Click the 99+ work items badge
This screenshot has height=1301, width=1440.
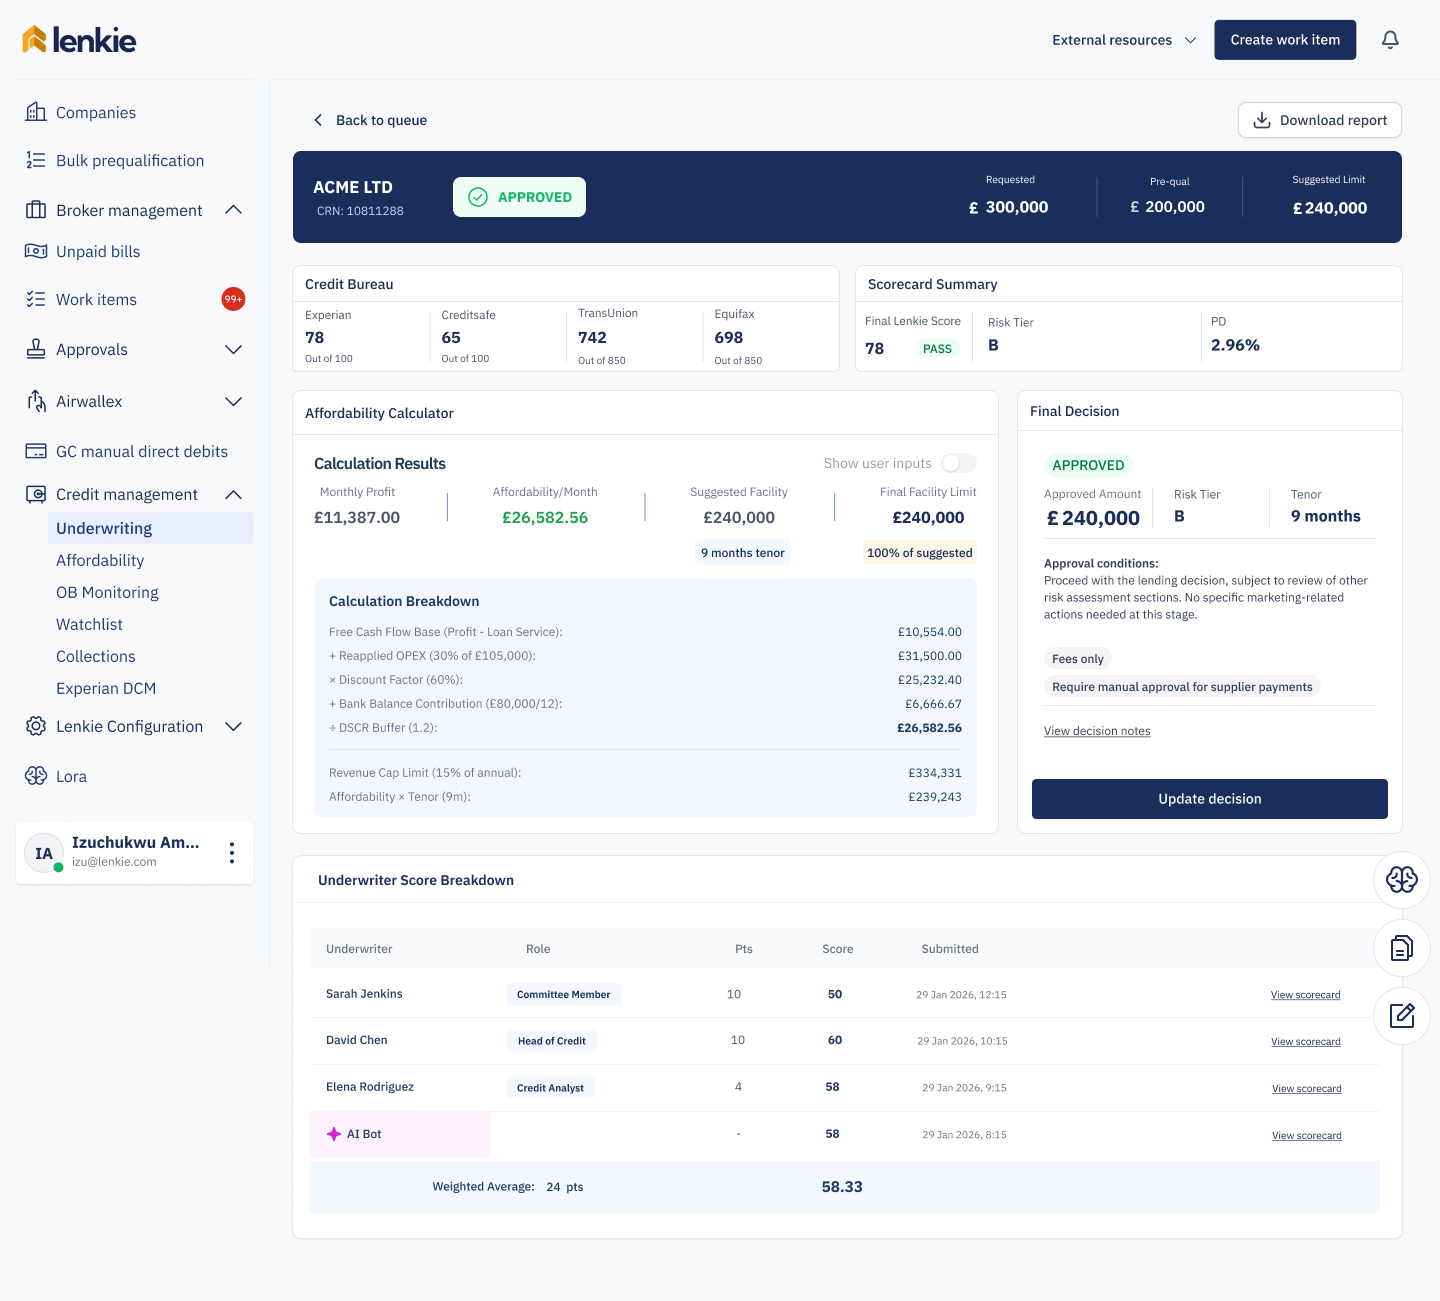233,299
